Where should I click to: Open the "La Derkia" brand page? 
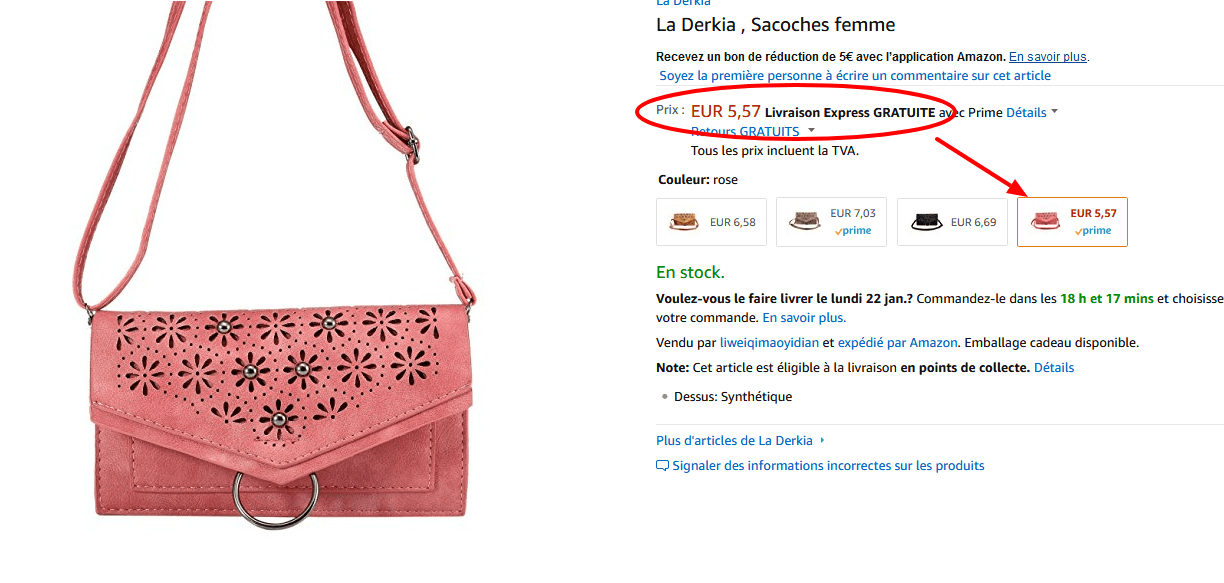683,4
